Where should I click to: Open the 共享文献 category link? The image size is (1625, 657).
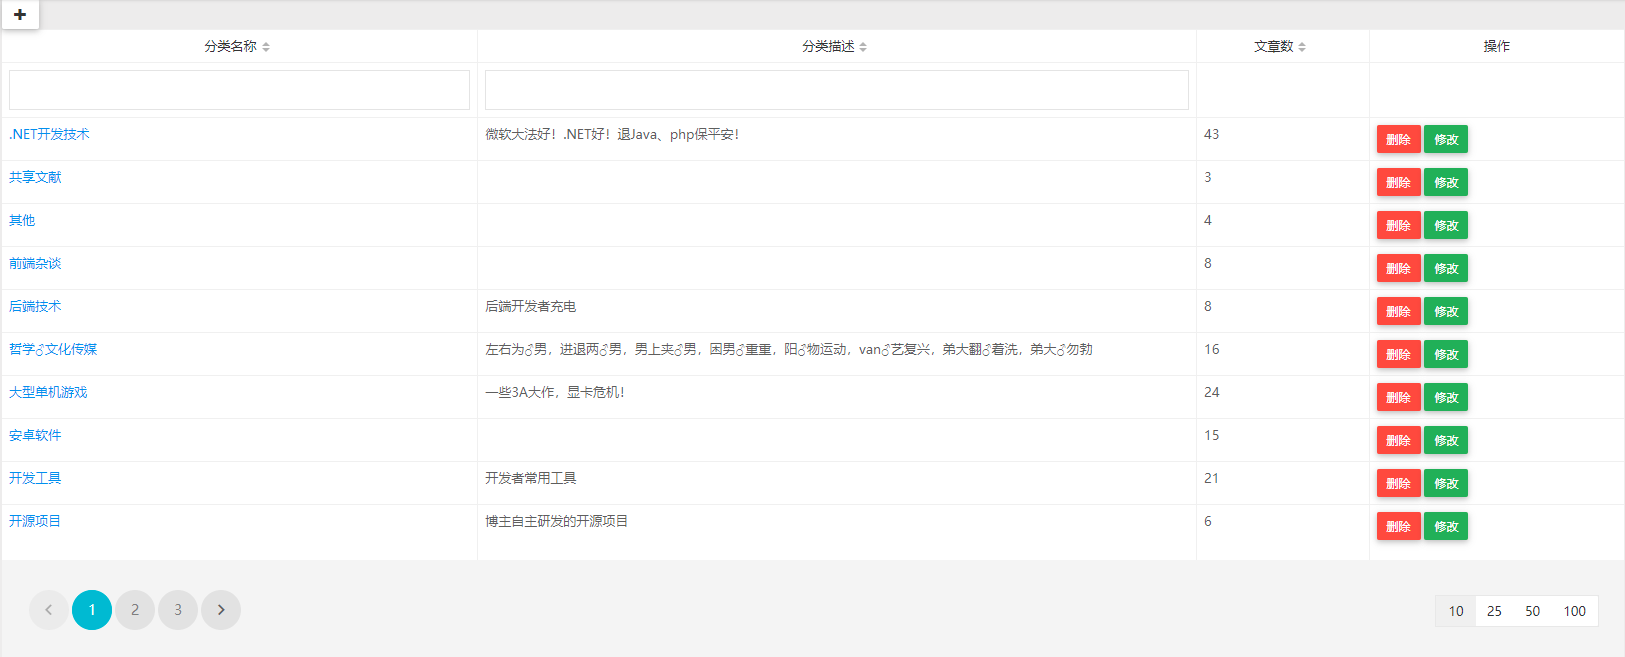click(x=35, y=177)
